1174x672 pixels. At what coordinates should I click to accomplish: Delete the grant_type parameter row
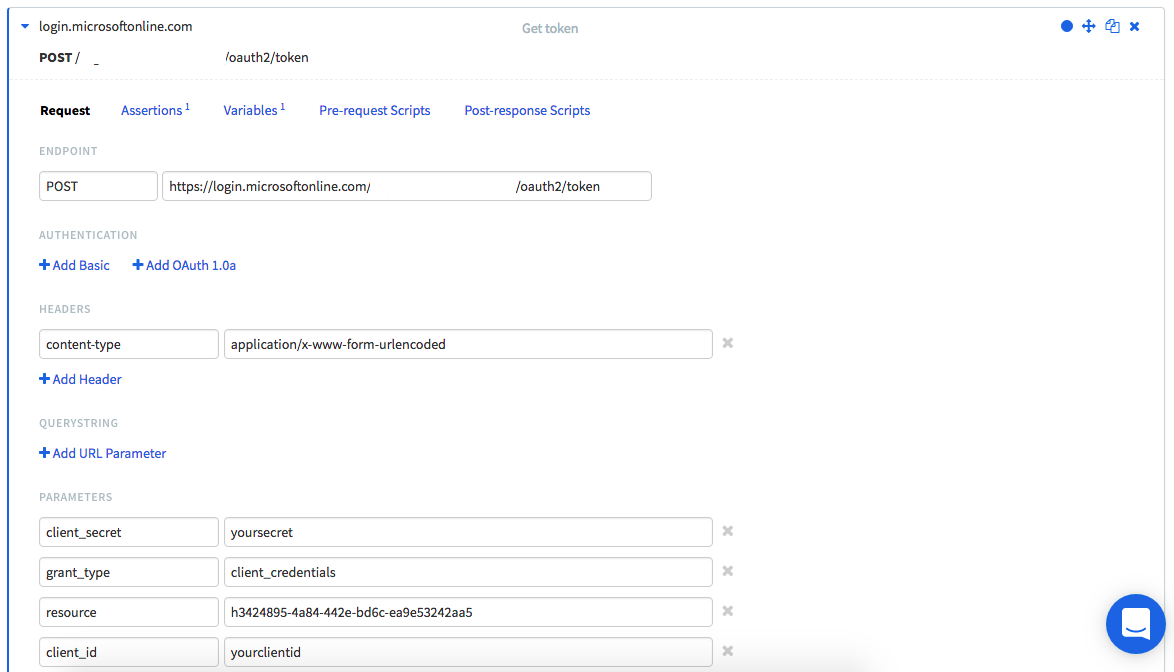click(x=728, y=571)
